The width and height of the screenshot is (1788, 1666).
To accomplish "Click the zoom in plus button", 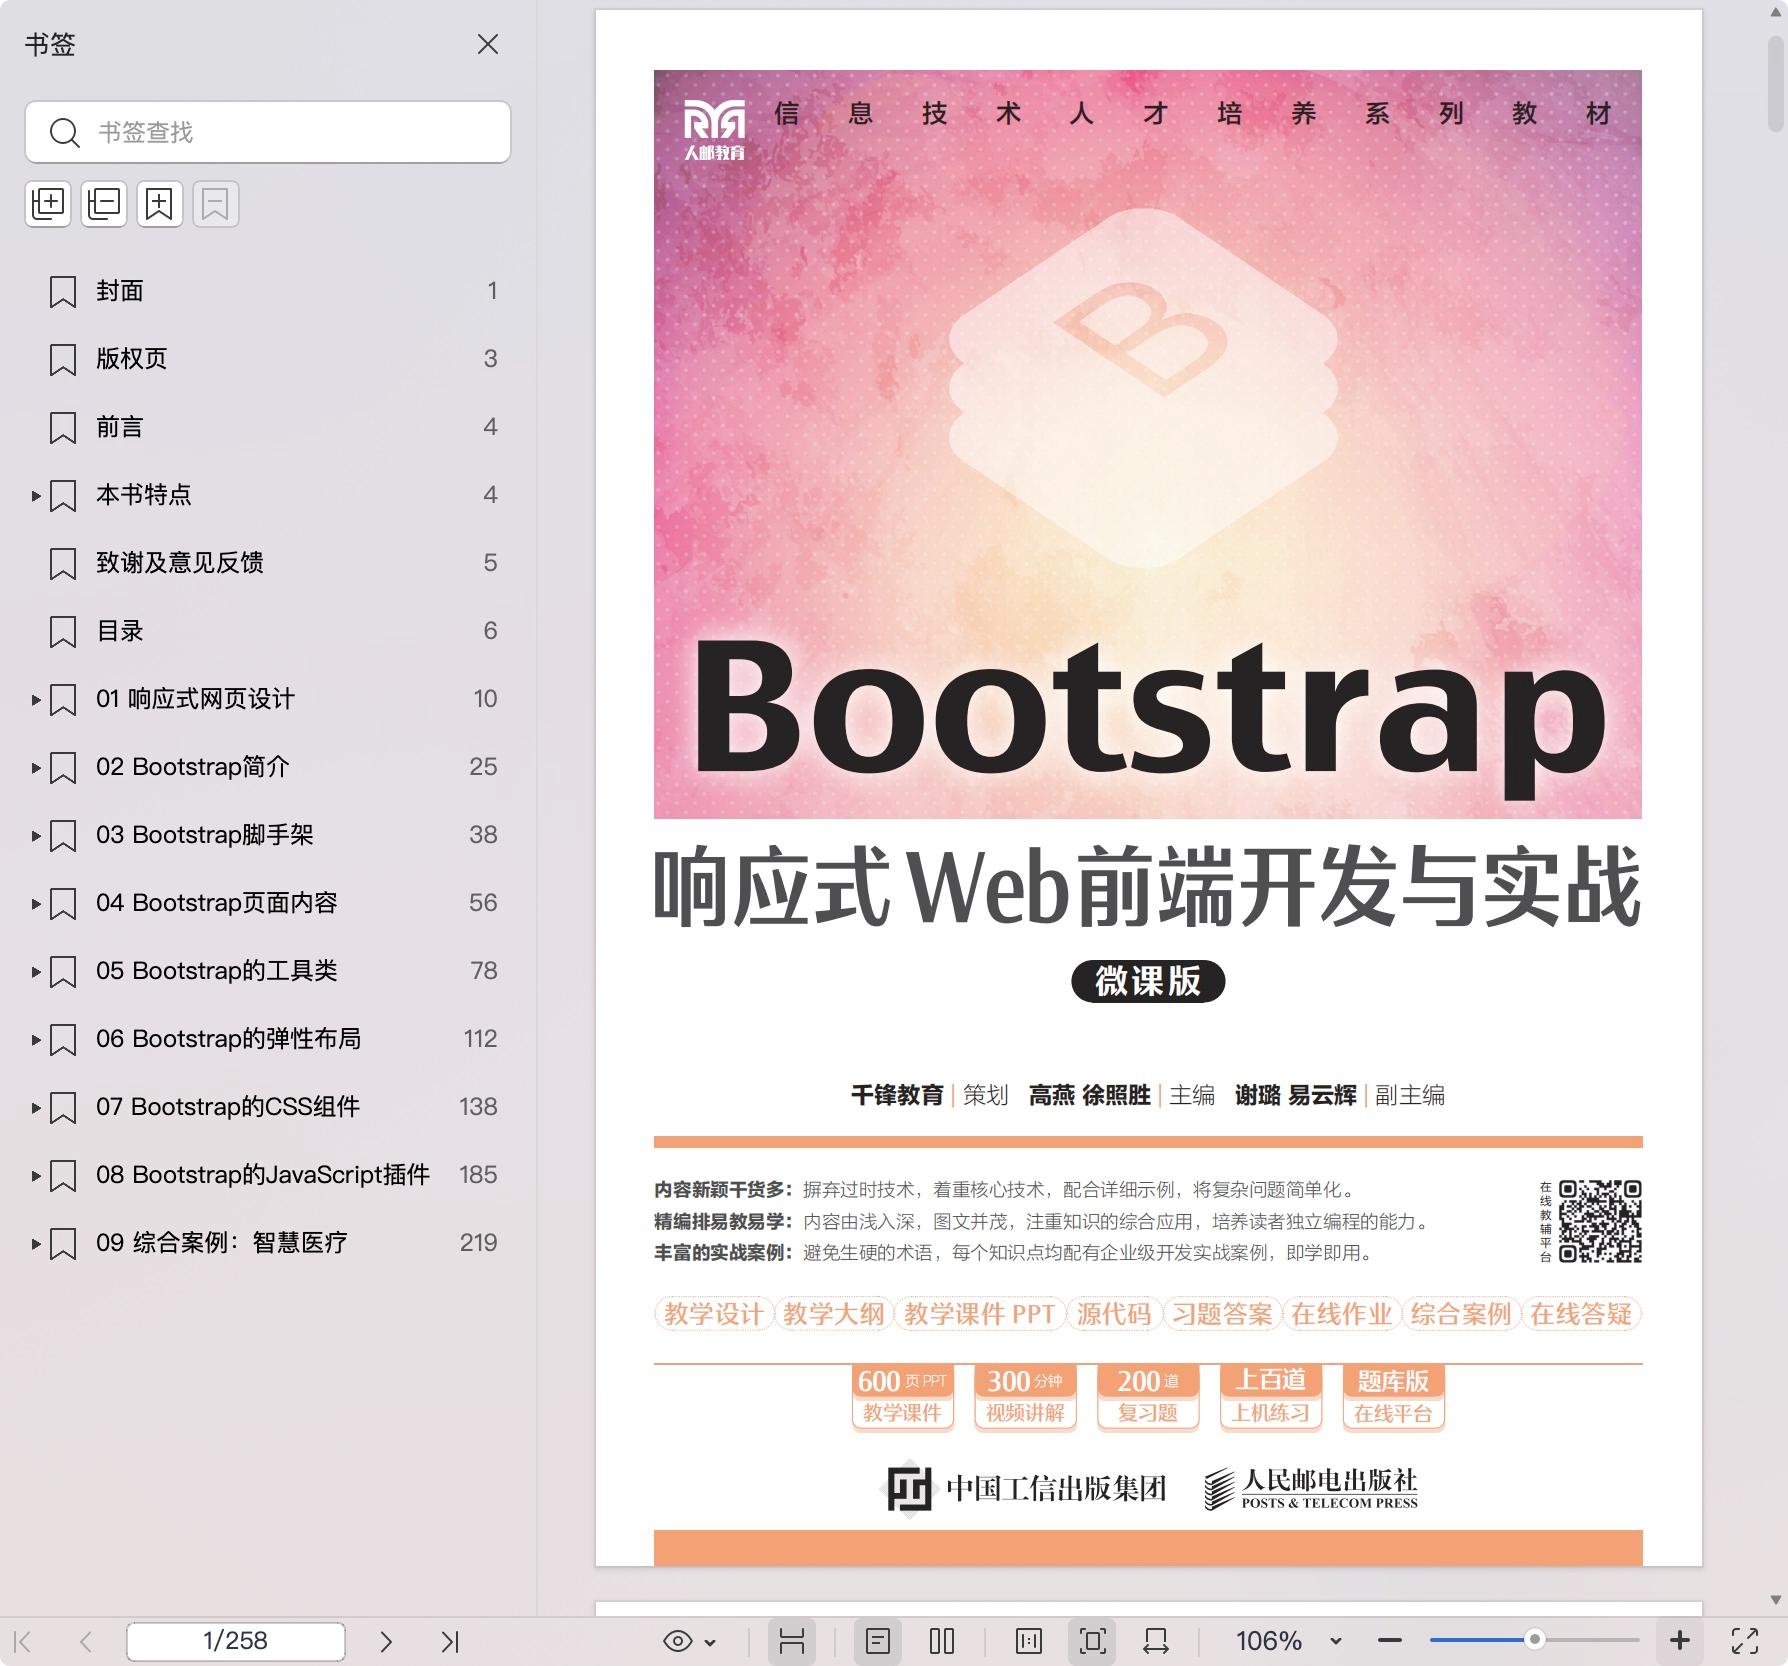I will click(x=1680, y=1641).
